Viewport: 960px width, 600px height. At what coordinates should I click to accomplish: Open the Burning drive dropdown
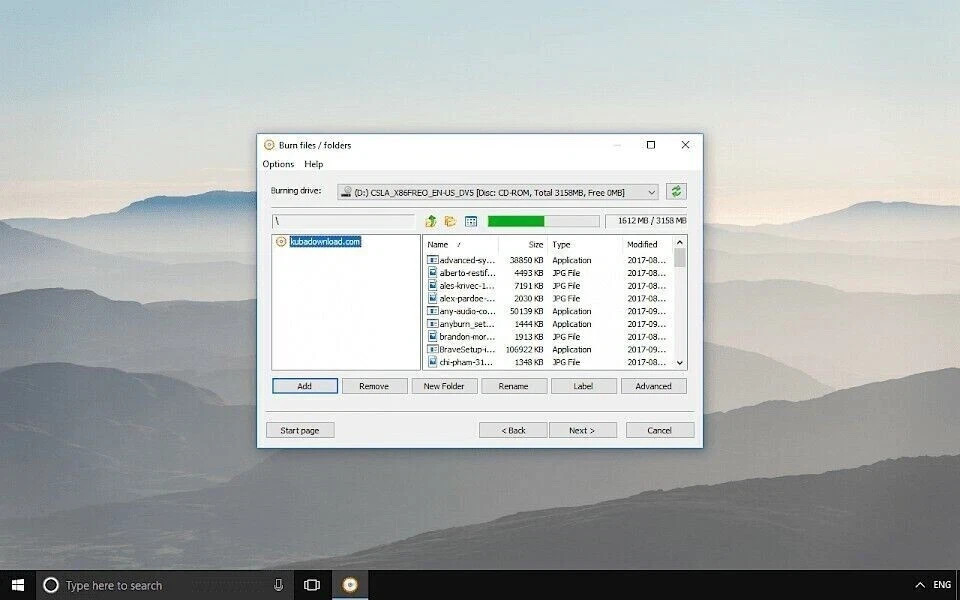(651, 191)
